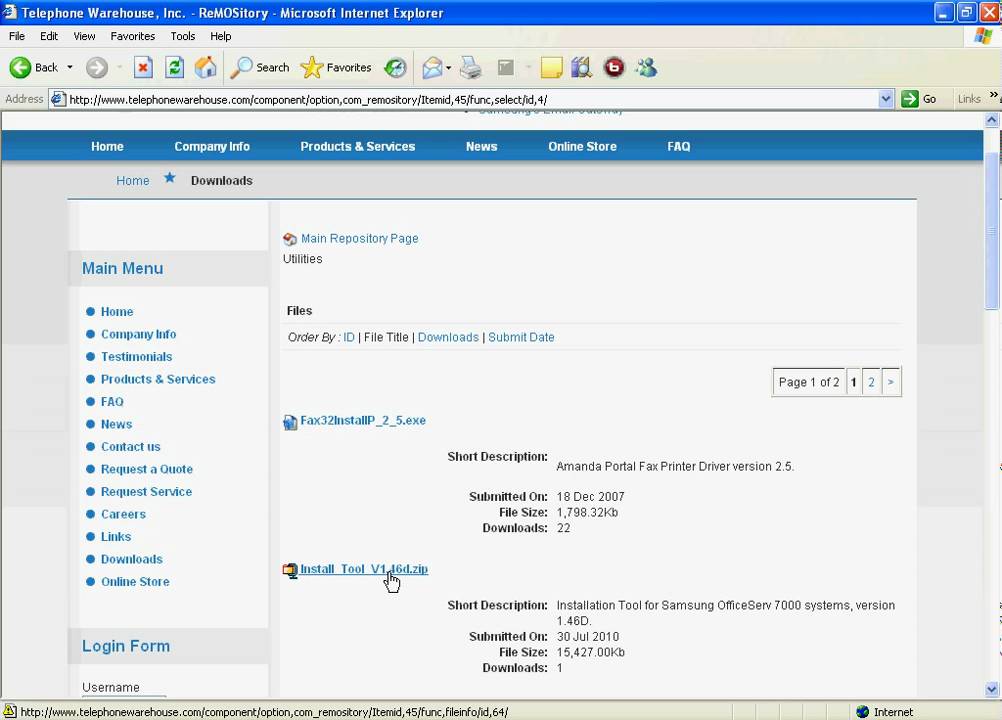Click Downloads in Main Menu sidebar
The image size is (1002, 720).
132,559
